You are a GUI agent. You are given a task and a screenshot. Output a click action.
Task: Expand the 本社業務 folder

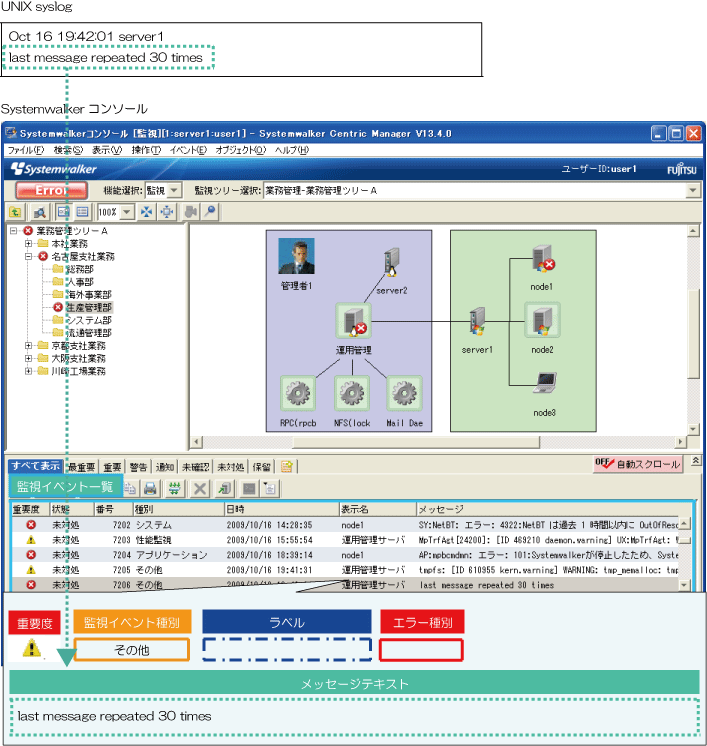pyautogui.click(x=29, y=244)
